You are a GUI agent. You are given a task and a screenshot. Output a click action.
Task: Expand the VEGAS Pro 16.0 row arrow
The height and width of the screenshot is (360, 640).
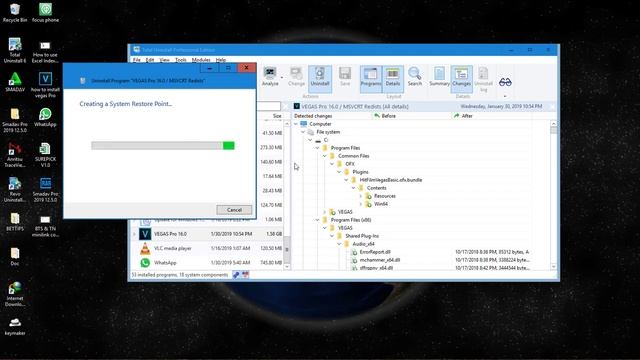[x=134, y=234]
